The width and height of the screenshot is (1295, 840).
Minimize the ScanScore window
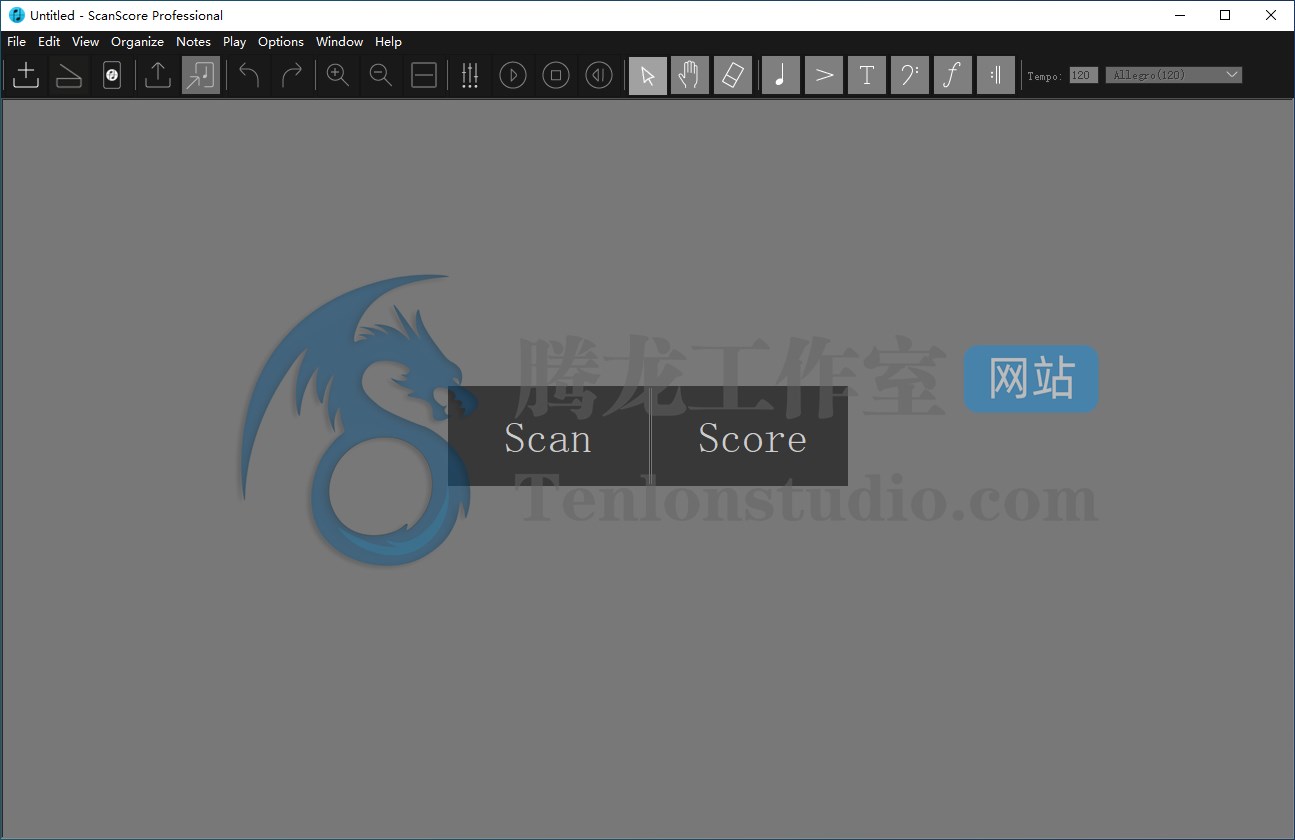[x=1179, y=15]
